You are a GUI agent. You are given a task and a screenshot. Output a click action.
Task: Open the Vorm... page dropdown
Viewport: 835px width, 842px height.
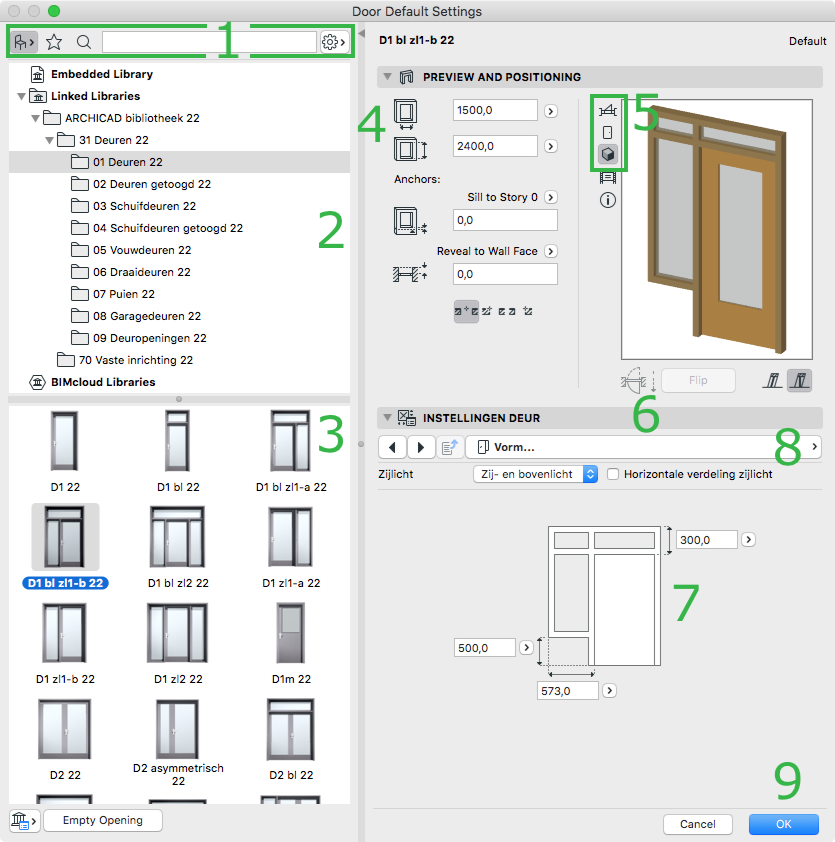pos(643,447)
